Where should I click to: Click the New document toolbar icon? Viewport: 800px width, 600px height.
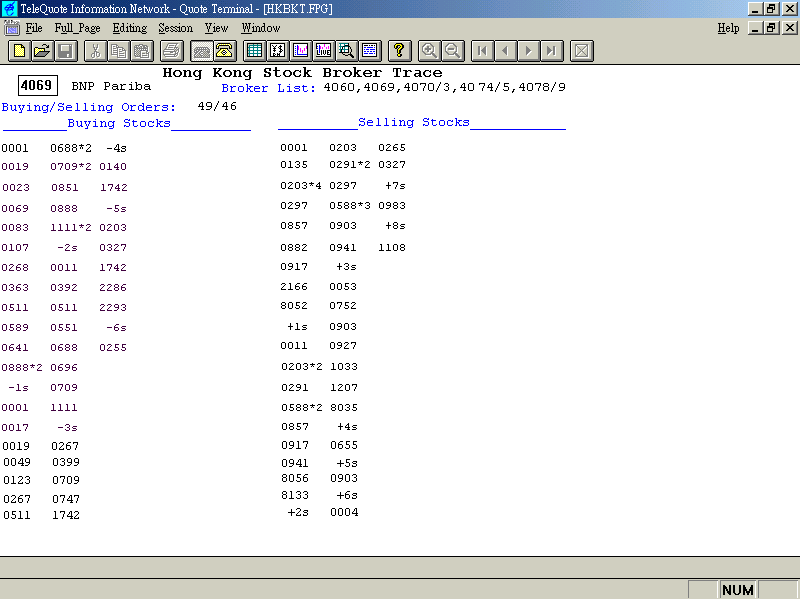19,51
